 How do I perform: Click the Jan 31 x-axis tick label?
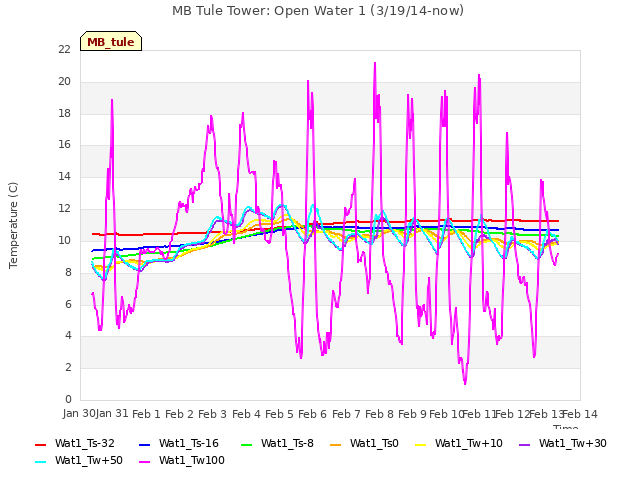click(112, 414)
